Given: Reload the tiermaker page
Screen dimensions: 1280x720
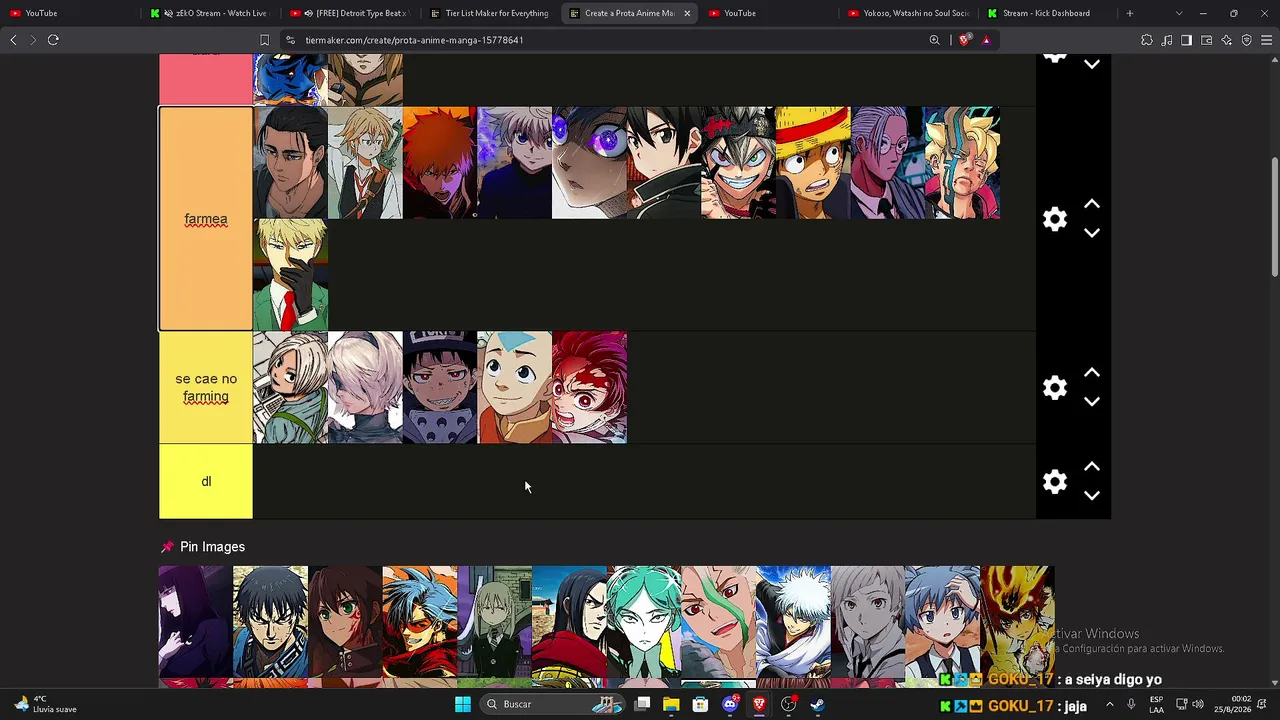Looking at the screenshot, I should click(x=53, y=40).
